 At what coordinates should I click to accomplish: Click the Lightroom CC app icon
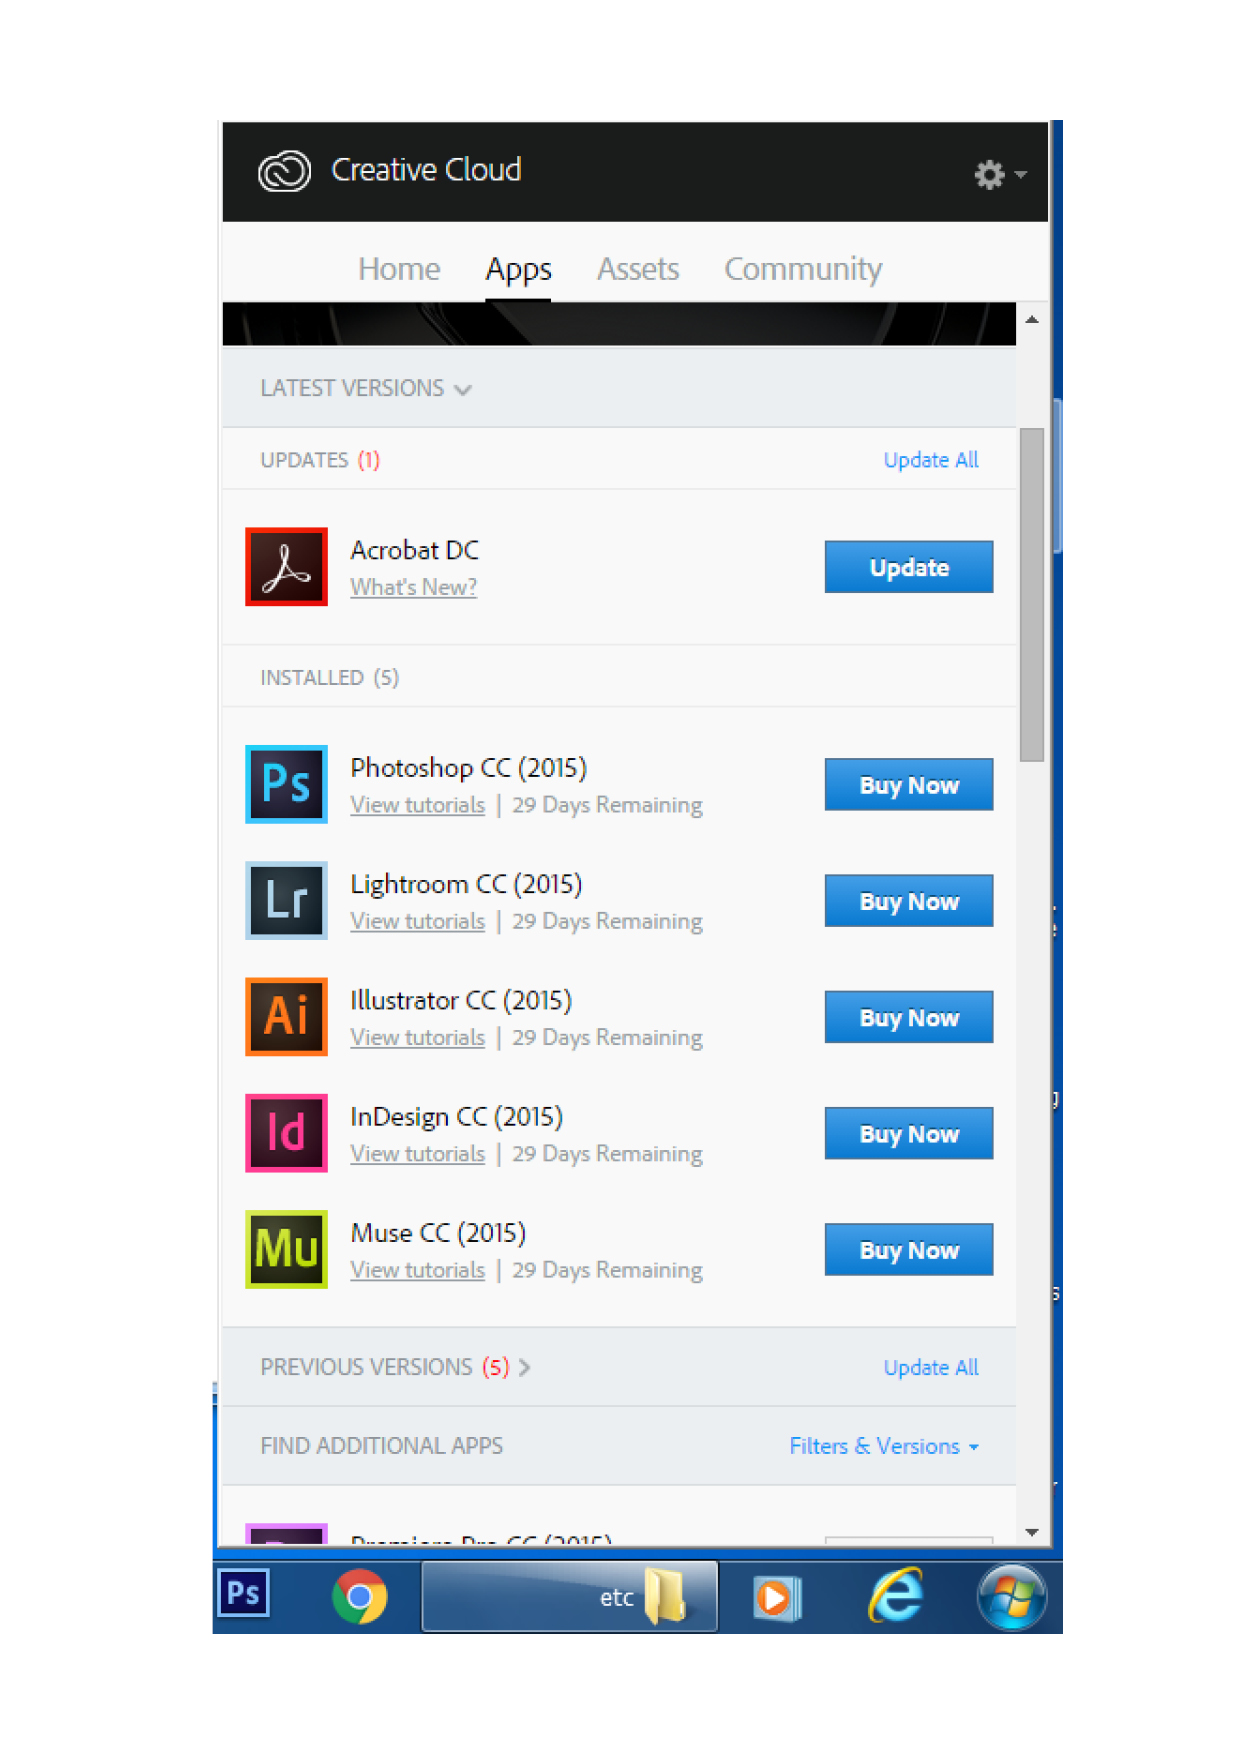(x=286, y=901)
